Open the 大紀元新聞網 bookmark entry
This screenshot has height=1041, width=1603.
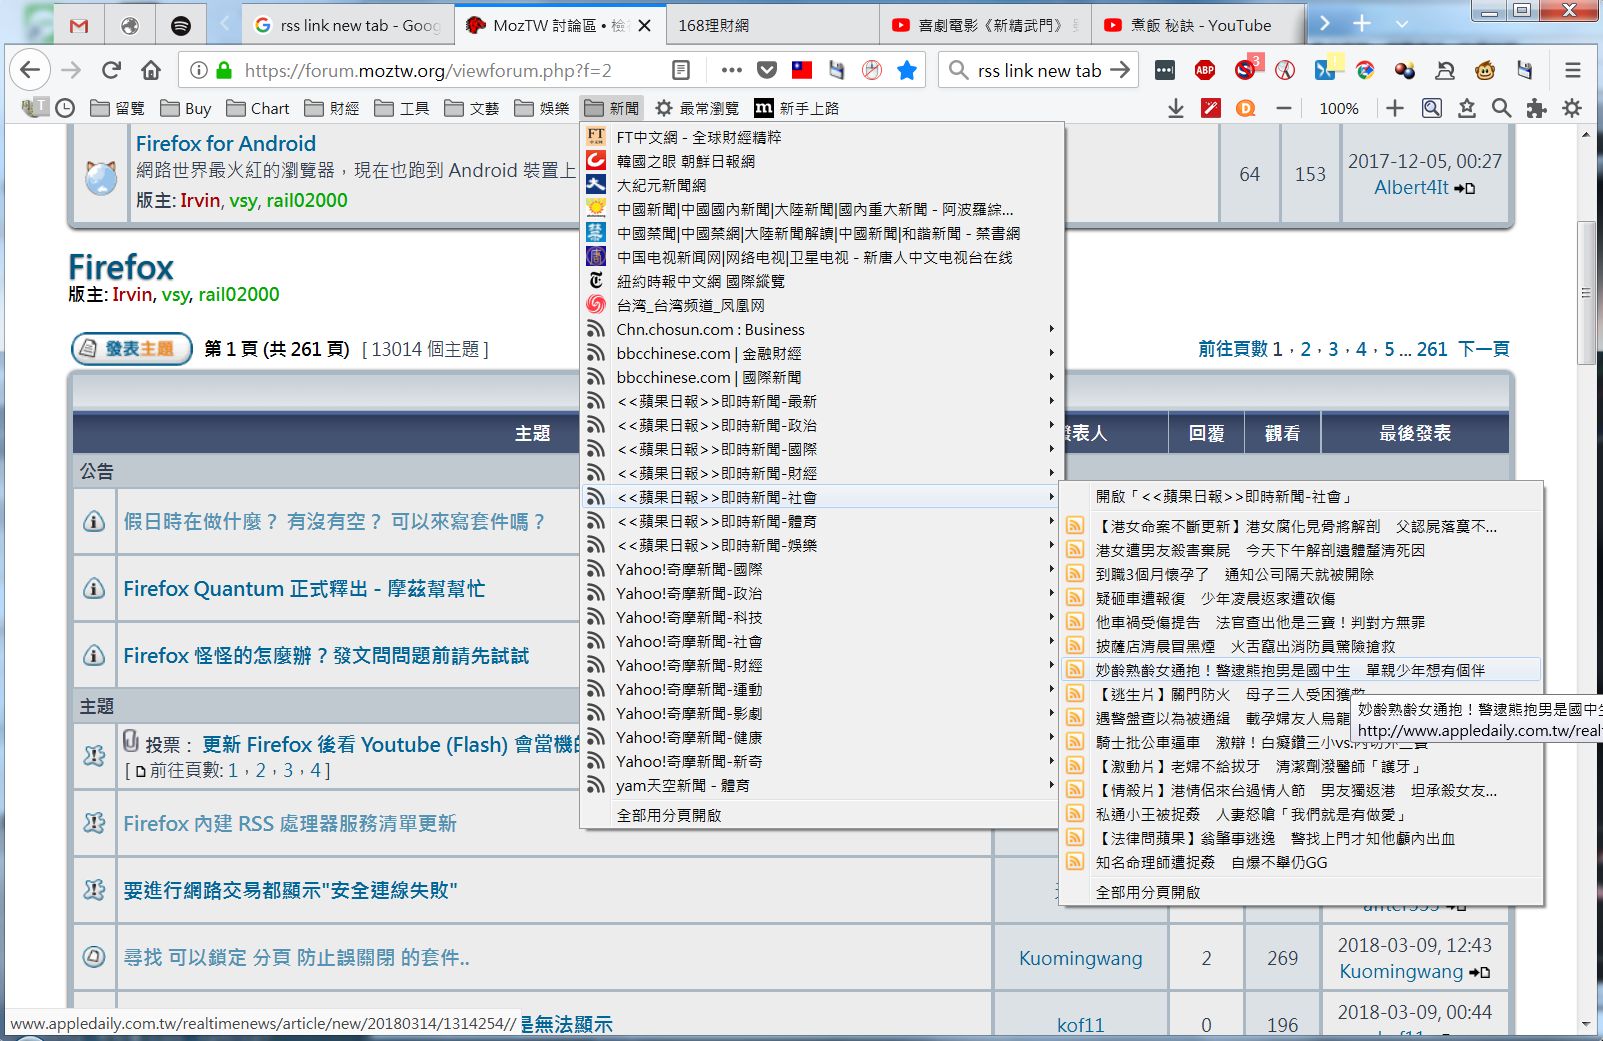coord(822,185)
